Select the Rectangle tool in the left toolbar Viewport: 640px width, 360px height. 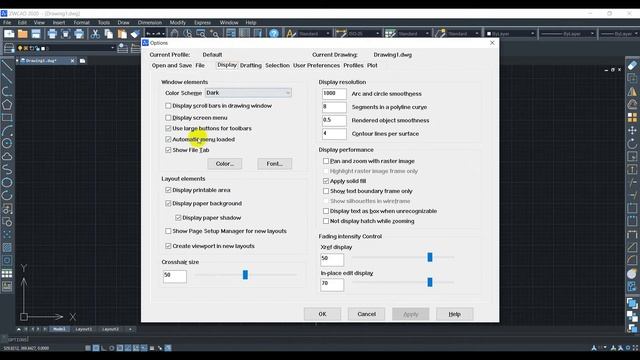click(x=7, y=118)
